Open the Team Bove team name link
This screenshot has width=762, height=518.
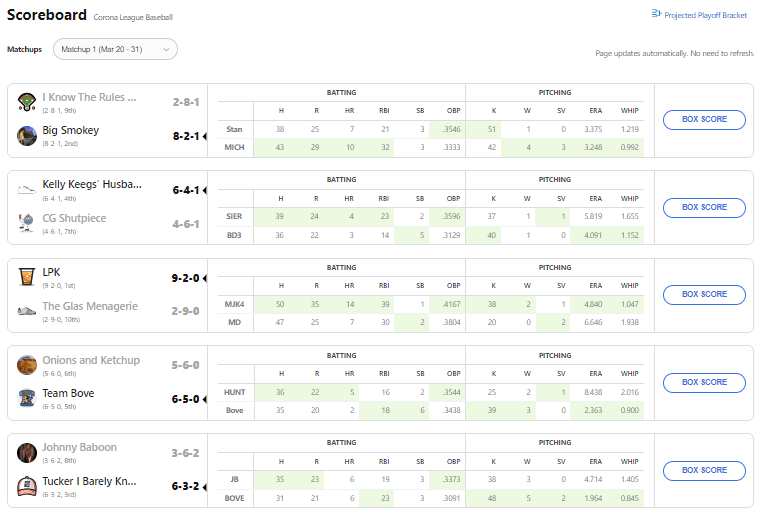[x=68, y=393]
